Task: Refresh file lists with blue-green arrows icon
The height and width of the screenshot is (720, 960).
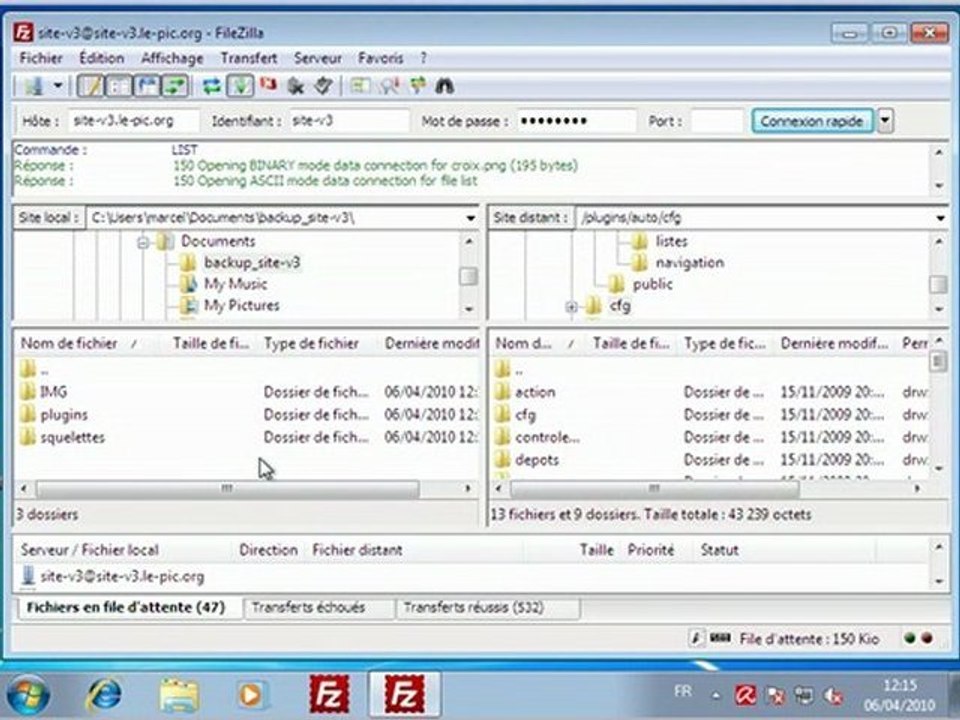Action: (212, 86)
